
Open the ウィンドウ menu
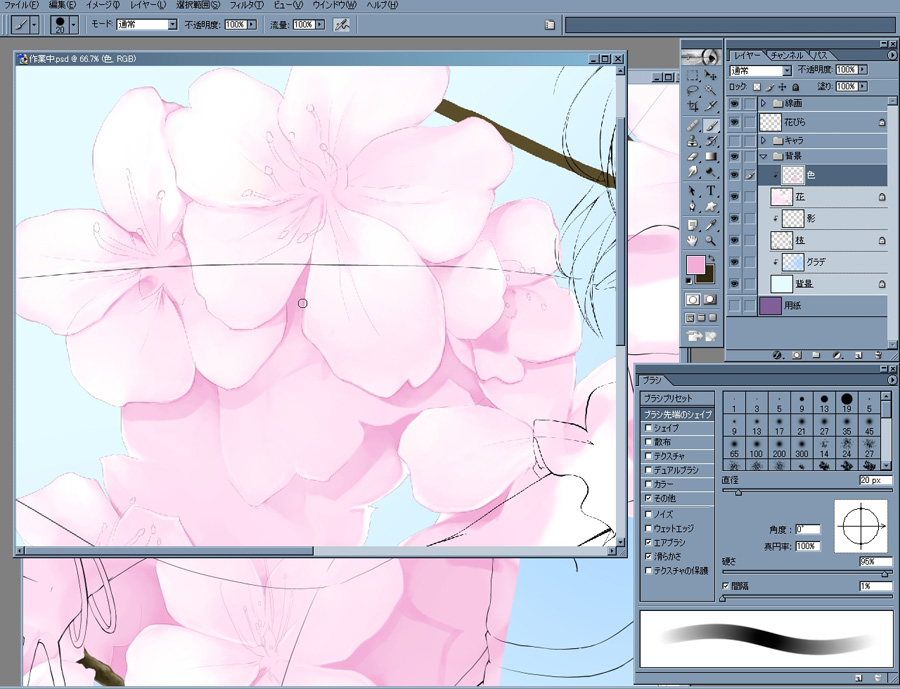pos(335,5)
